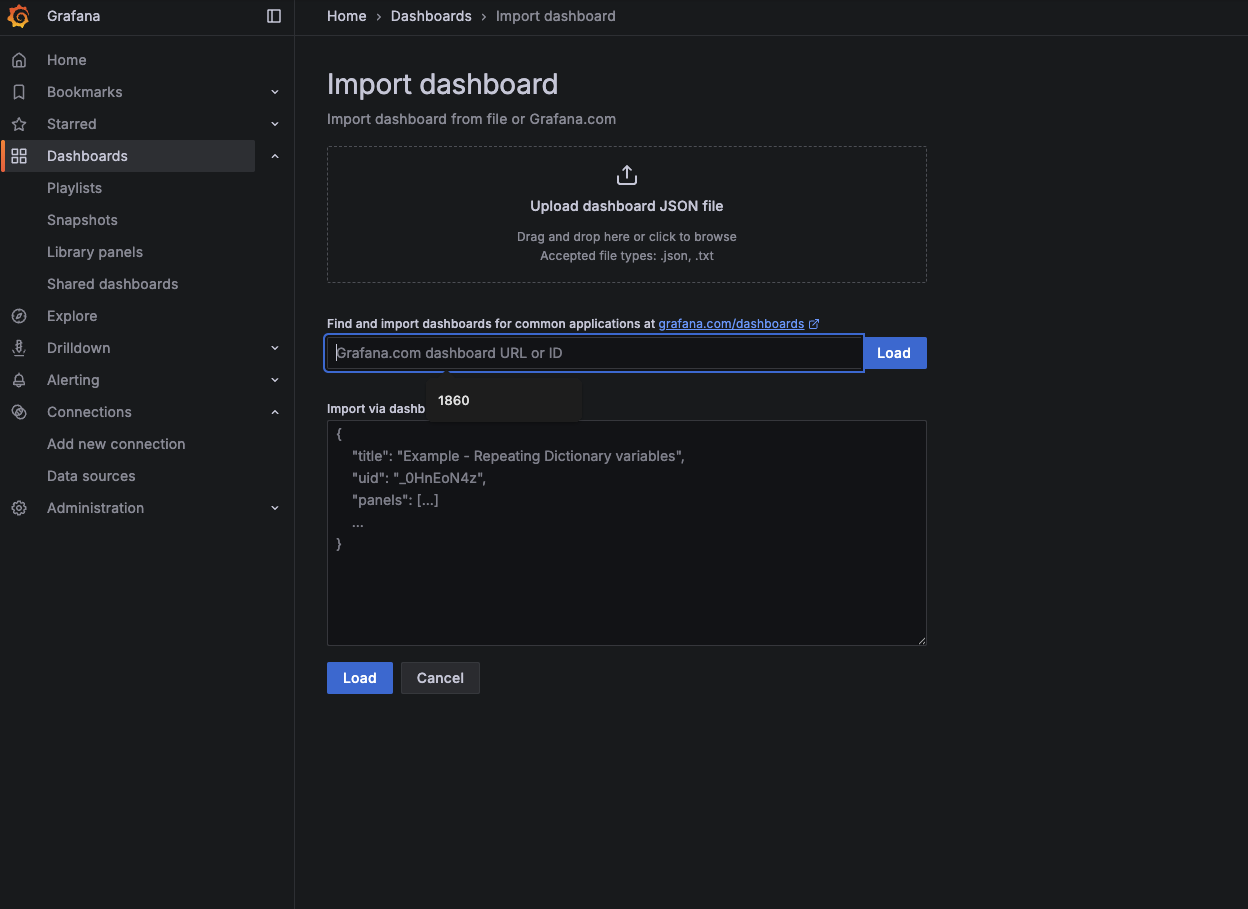This screenshot has width=1248, height=909.
Task: Click the Cancel button
Action: [440, 678]
